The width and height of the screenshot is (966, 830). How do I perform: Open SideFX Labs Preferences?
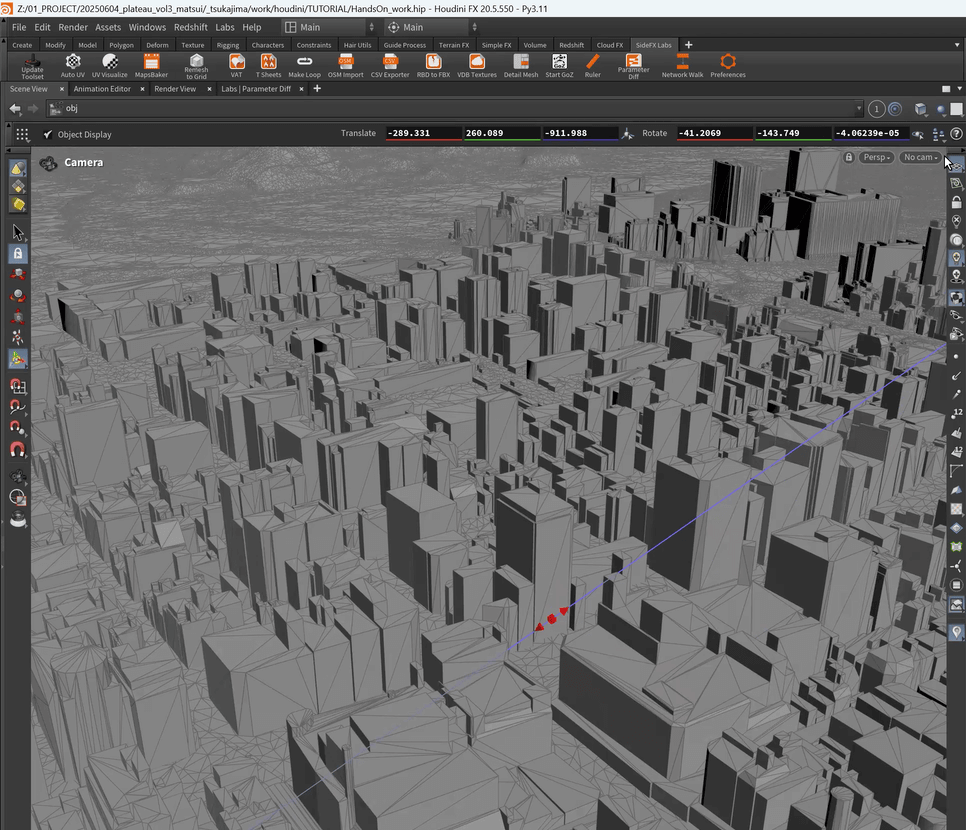click(728, 63)
